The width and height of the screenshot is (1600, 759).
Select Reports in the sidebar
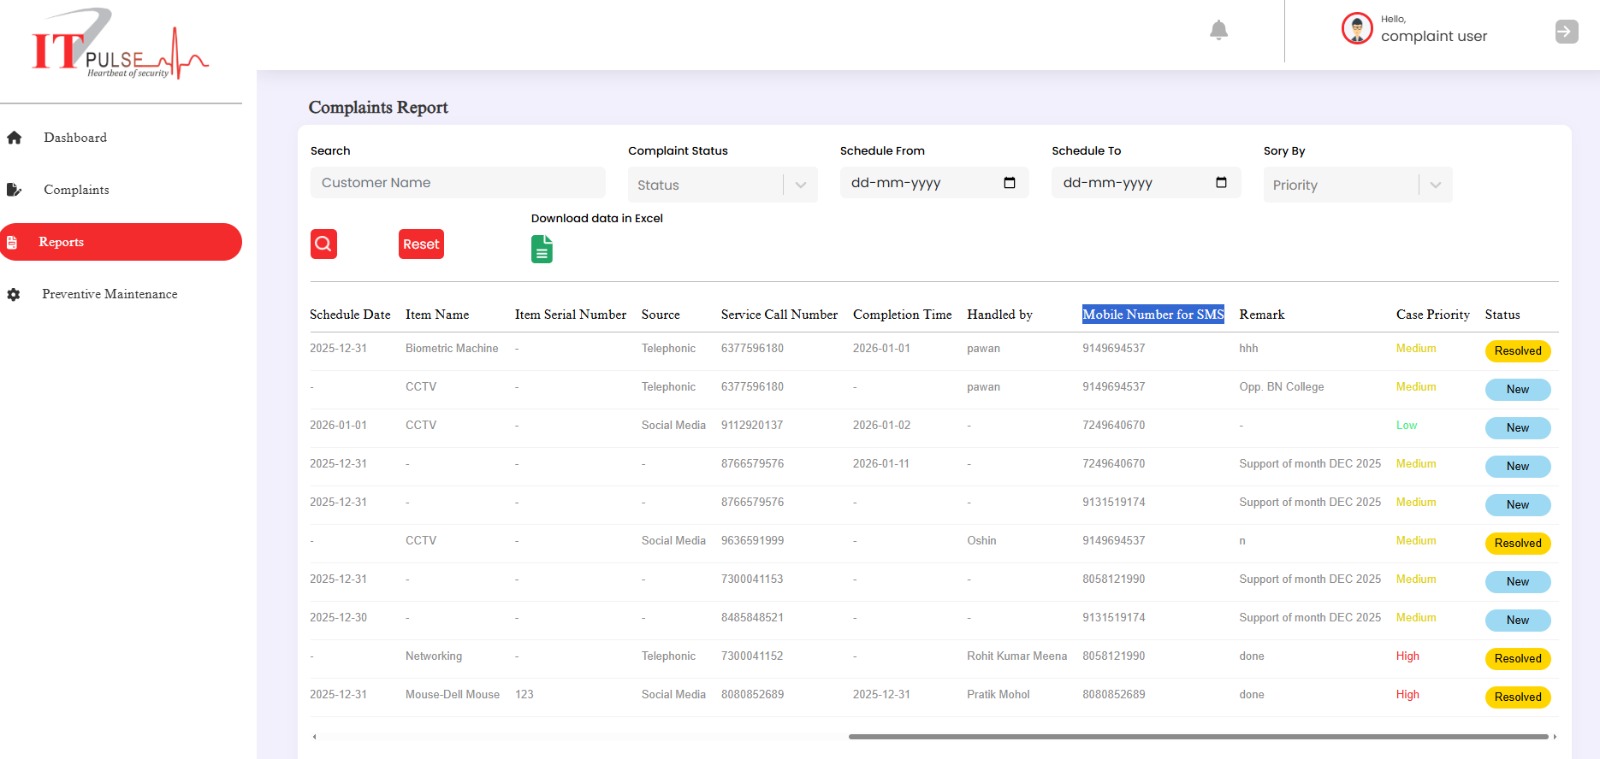pyautogui.click(x=120, y=242)
